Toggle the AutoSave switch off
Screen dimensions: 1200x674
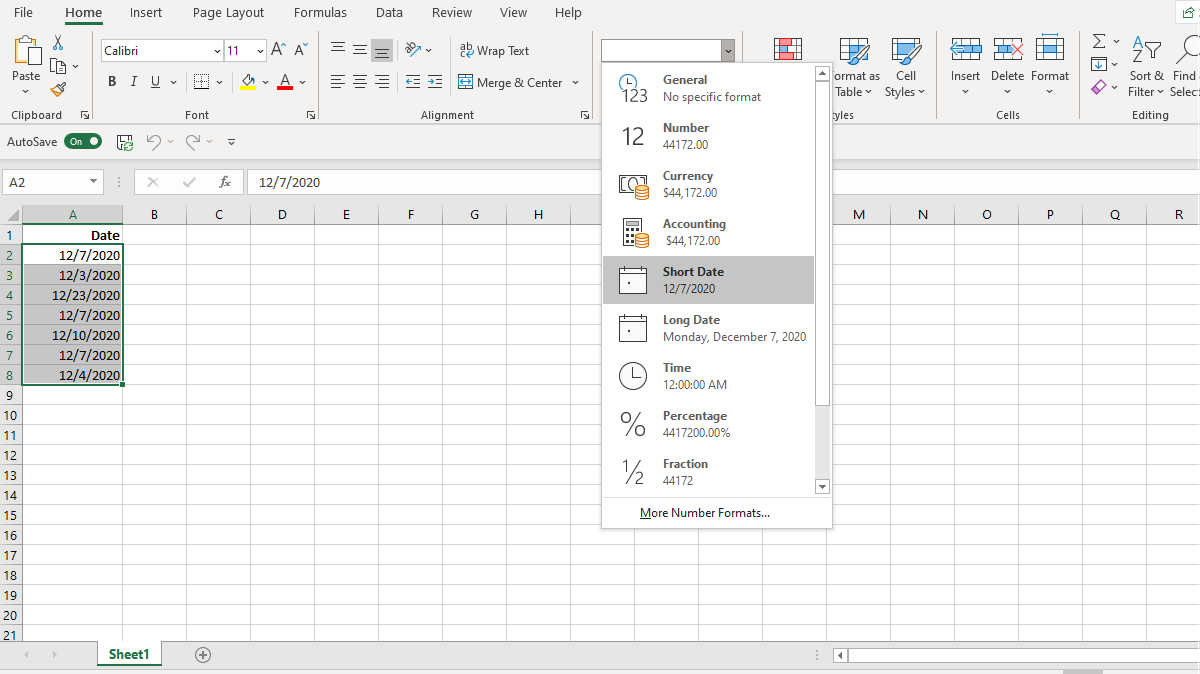[83, 142]
